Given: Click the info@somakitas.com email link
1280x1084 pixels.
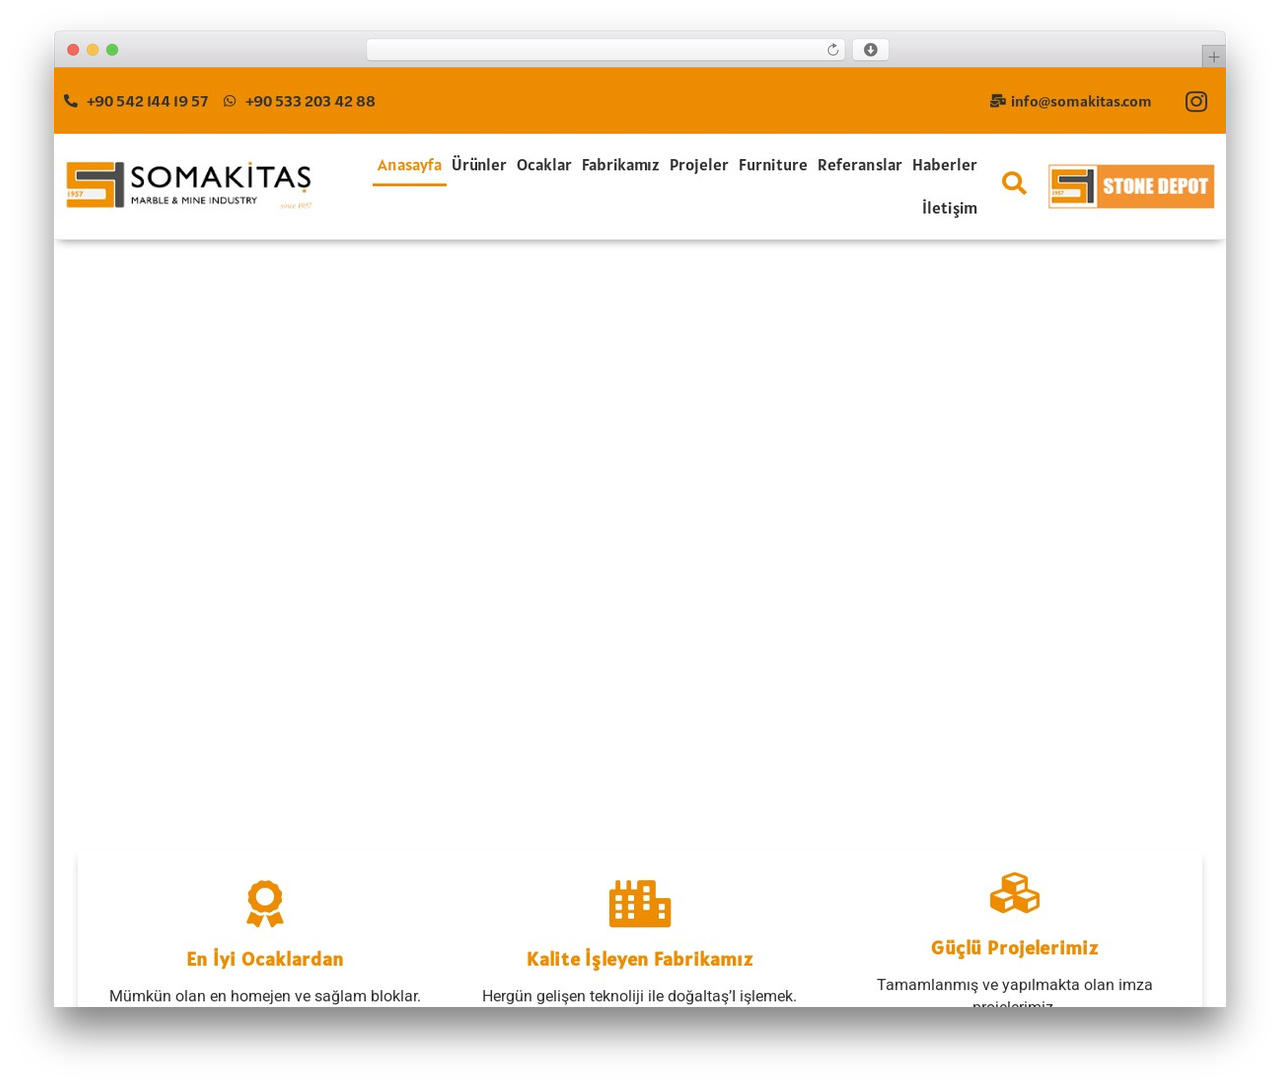Looking at the screenshot, I should (x=1081, y=101).
